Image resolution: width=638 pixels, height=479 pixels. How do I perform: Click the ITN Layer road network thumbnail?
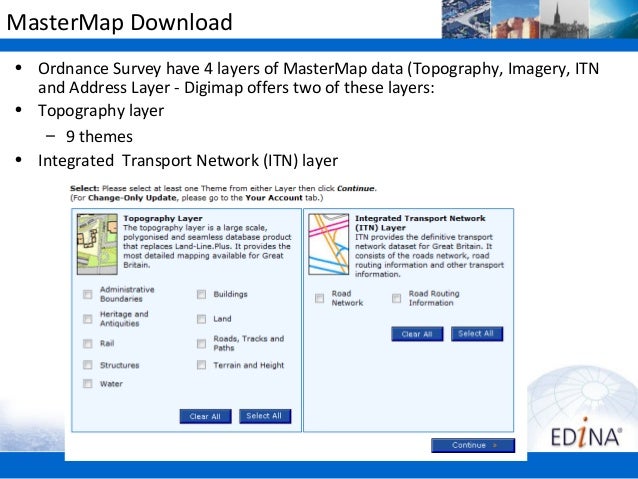click(329, 244)
